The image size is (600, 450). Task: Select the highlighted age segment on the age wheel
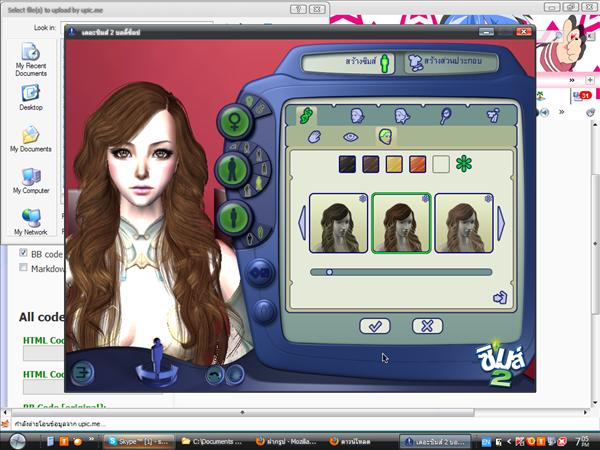click(259, 182)
